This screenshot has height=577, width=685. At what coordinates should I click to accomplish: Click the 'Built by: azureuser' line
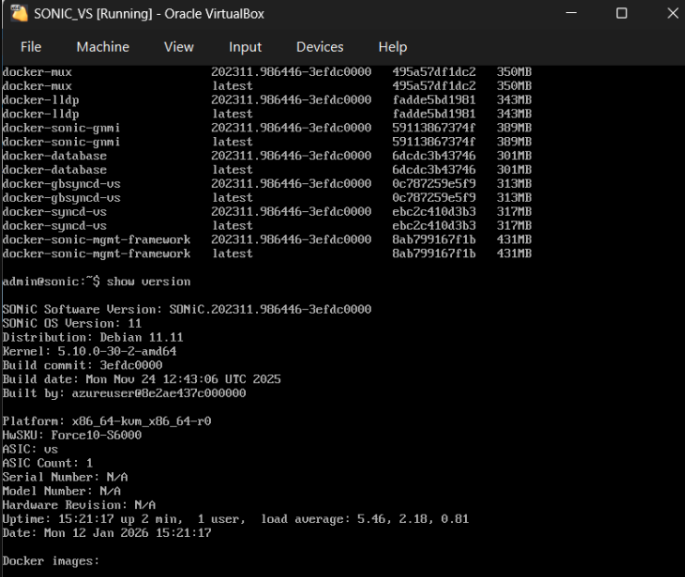125,393
